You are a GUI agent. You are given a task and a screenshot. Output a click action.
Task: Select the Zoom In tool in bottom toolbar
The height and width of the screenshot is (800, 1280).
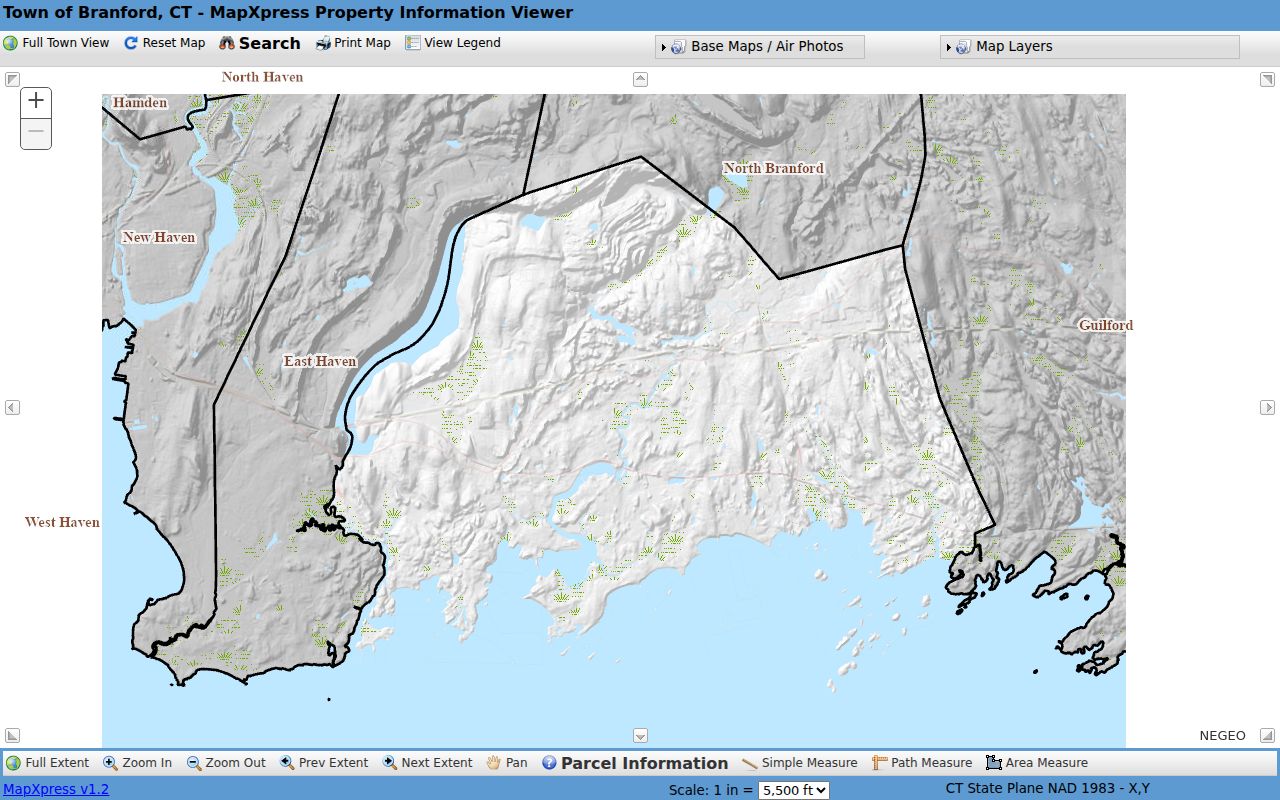pos(138,763)
